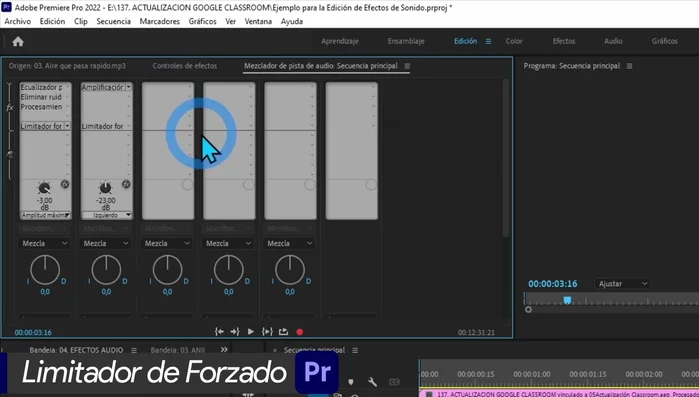The width and height of the screenshot is (699, 397).
Task: Toggle the Loop playback button
Action: [284, 332]
